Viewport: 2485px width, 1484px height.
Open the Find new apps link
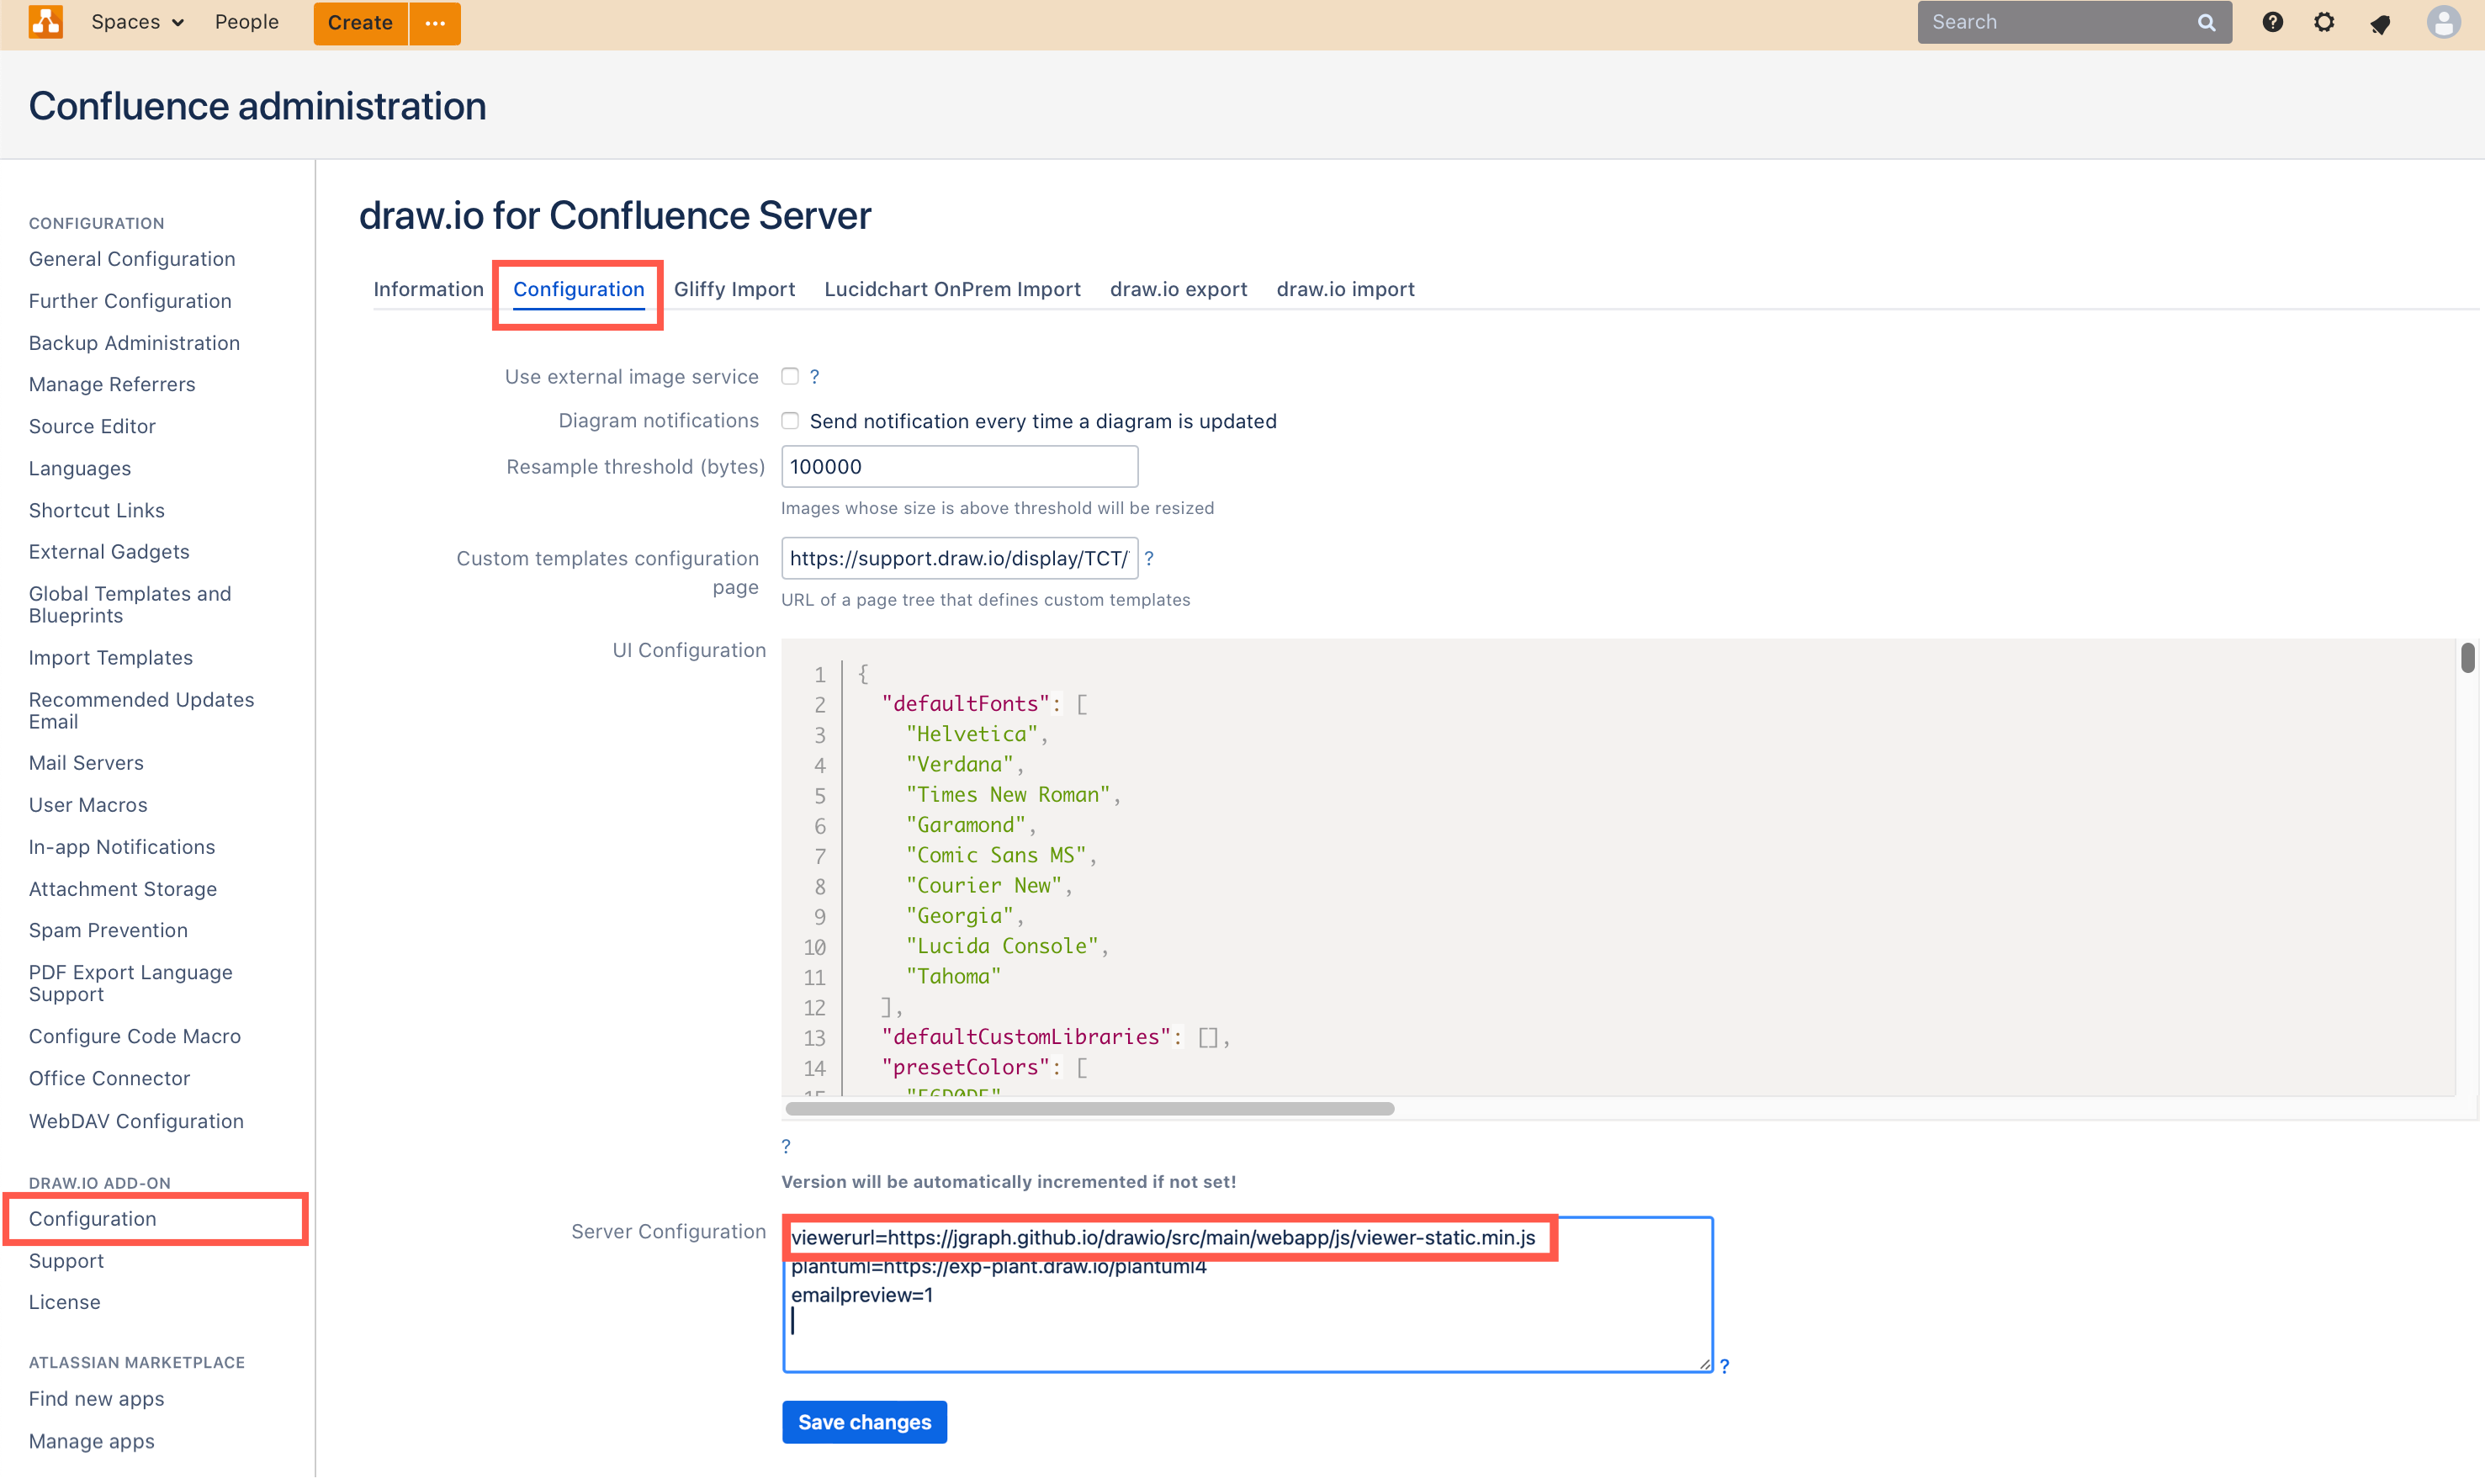96,1398
